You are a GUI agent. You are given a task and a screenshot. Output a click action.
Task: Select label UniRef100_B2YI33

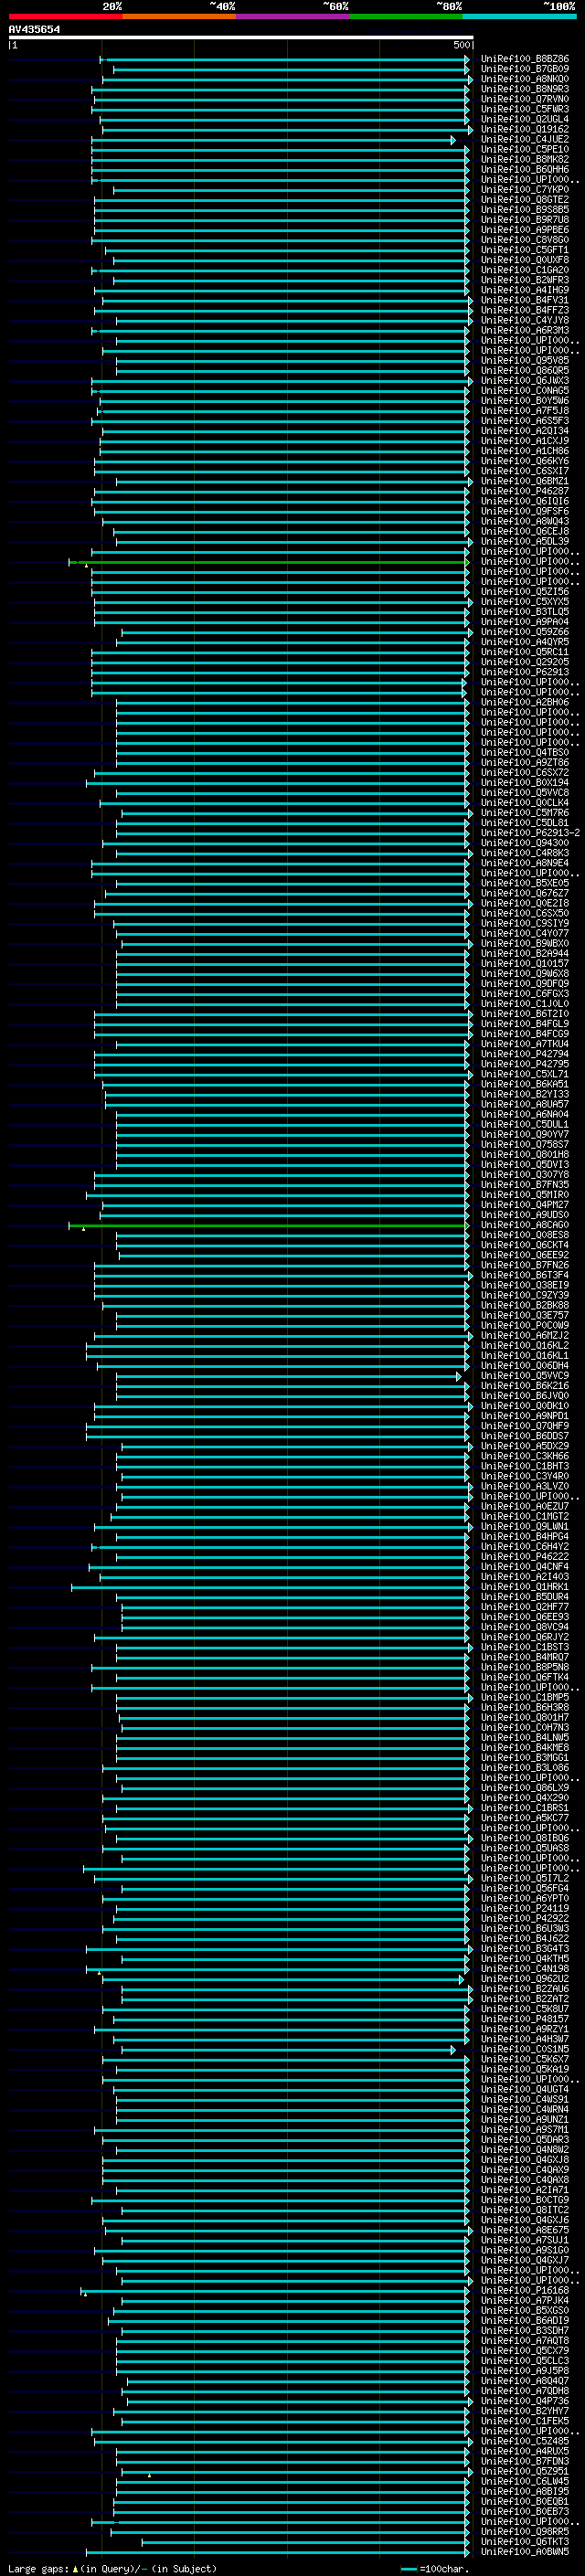coord(525,1094)
